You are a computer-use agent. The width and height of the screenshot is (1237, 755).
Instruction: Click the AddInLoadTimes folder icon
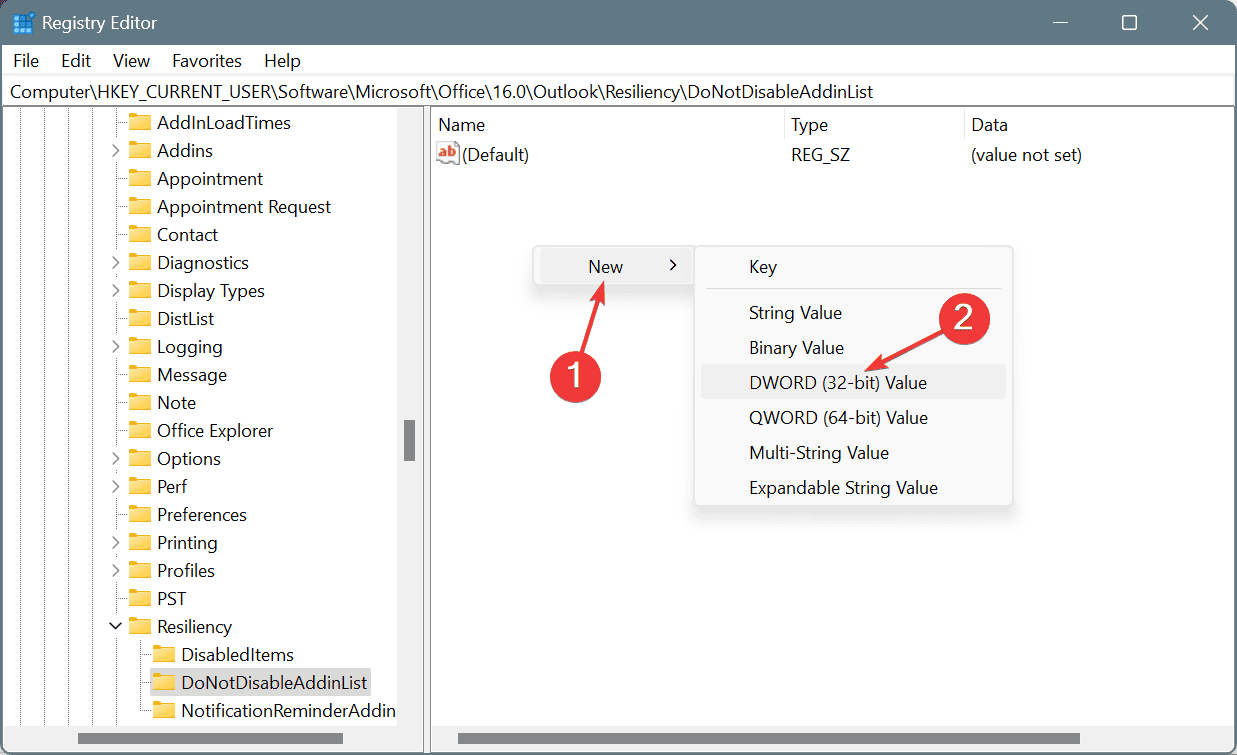[x=140, y=123]
